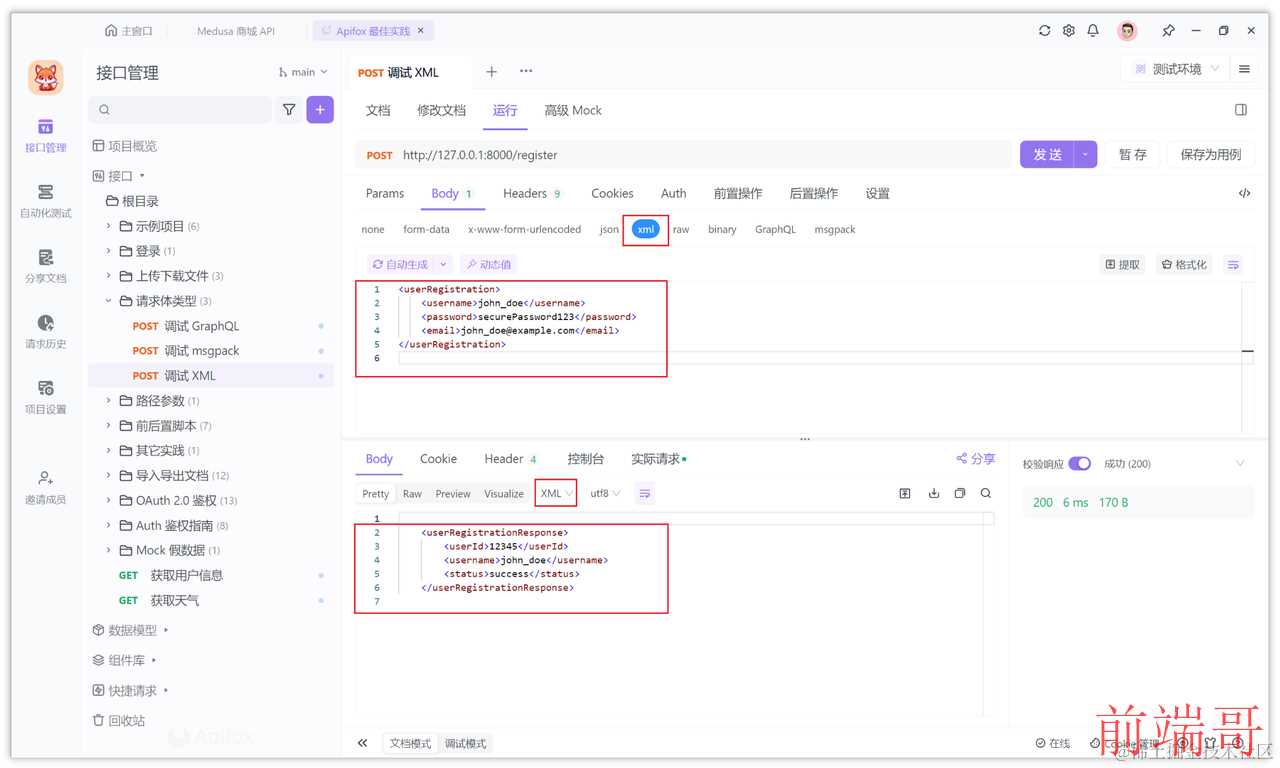Click the refresh icon in title bar
1280x768 pixels.
[x=1044, y=31]
